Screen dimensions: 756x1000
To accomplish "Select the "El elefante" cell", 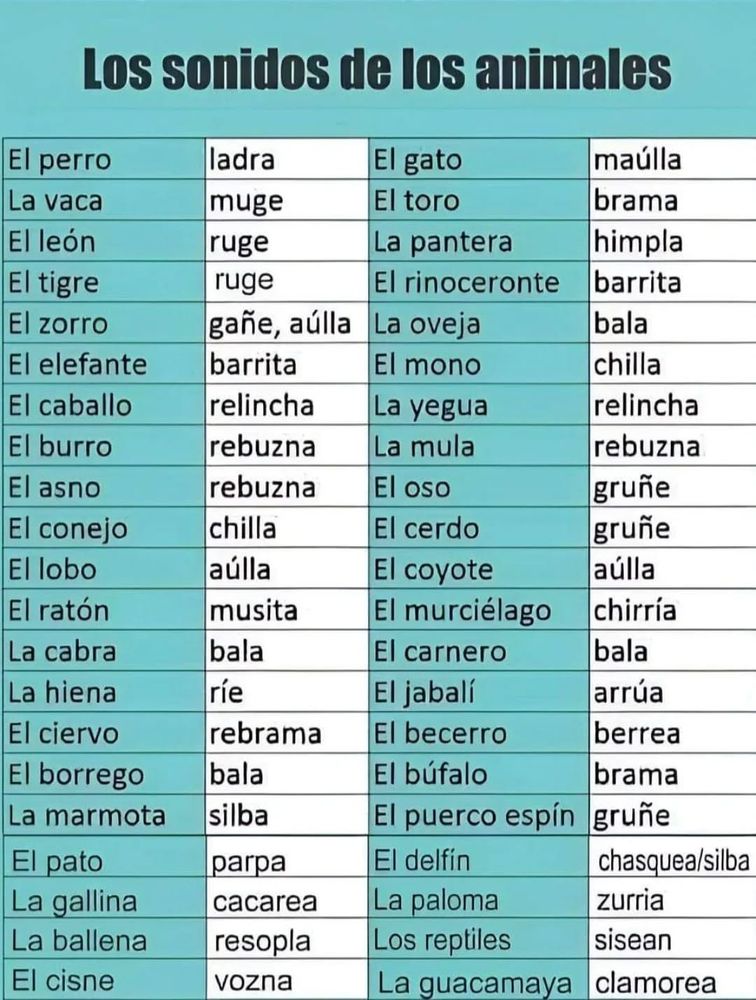I will tap(104, 364).
